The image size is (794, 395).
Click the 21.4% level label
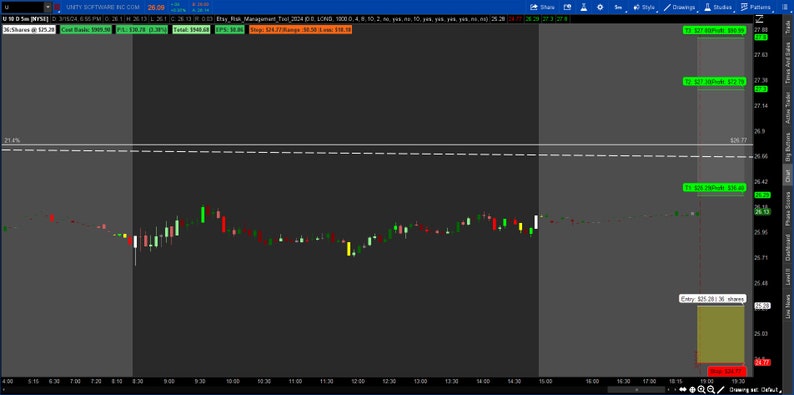point(12,140)
